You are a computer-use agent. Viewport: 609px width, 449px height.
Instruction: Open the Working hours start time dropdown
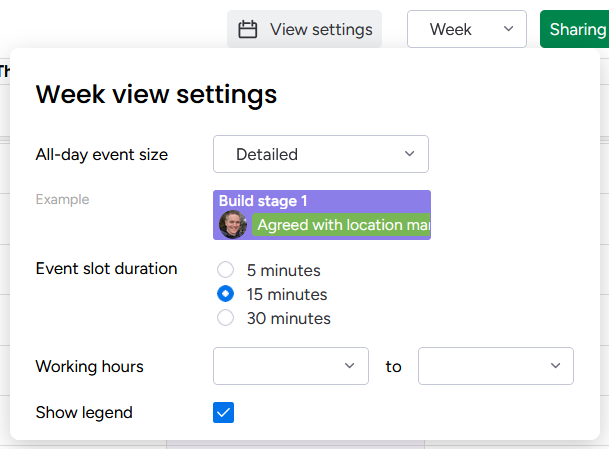[x=291, y=366]
